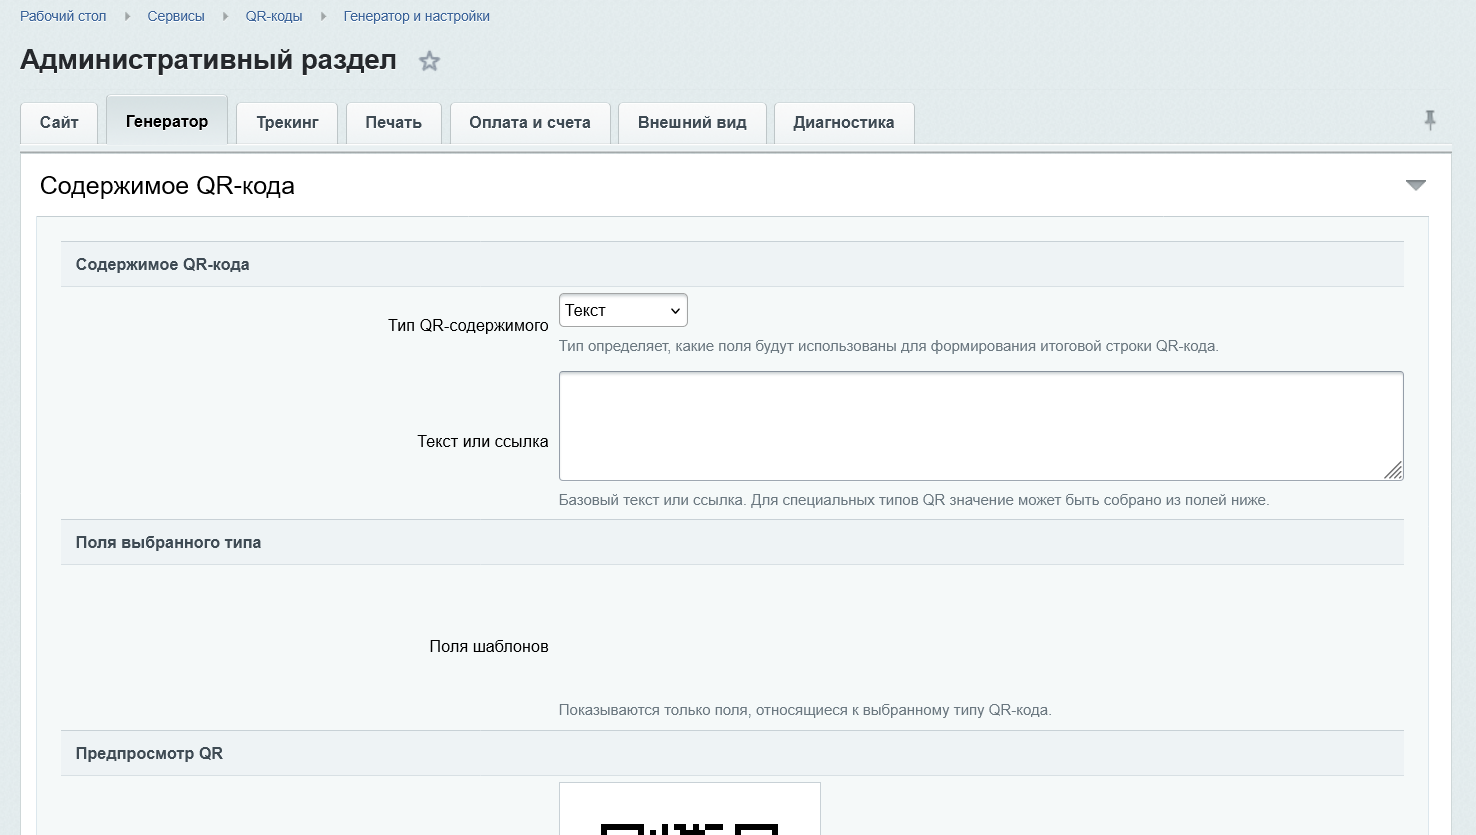
Task: Pin the tab panel with pushpin icon
Action: [1430, 120]
